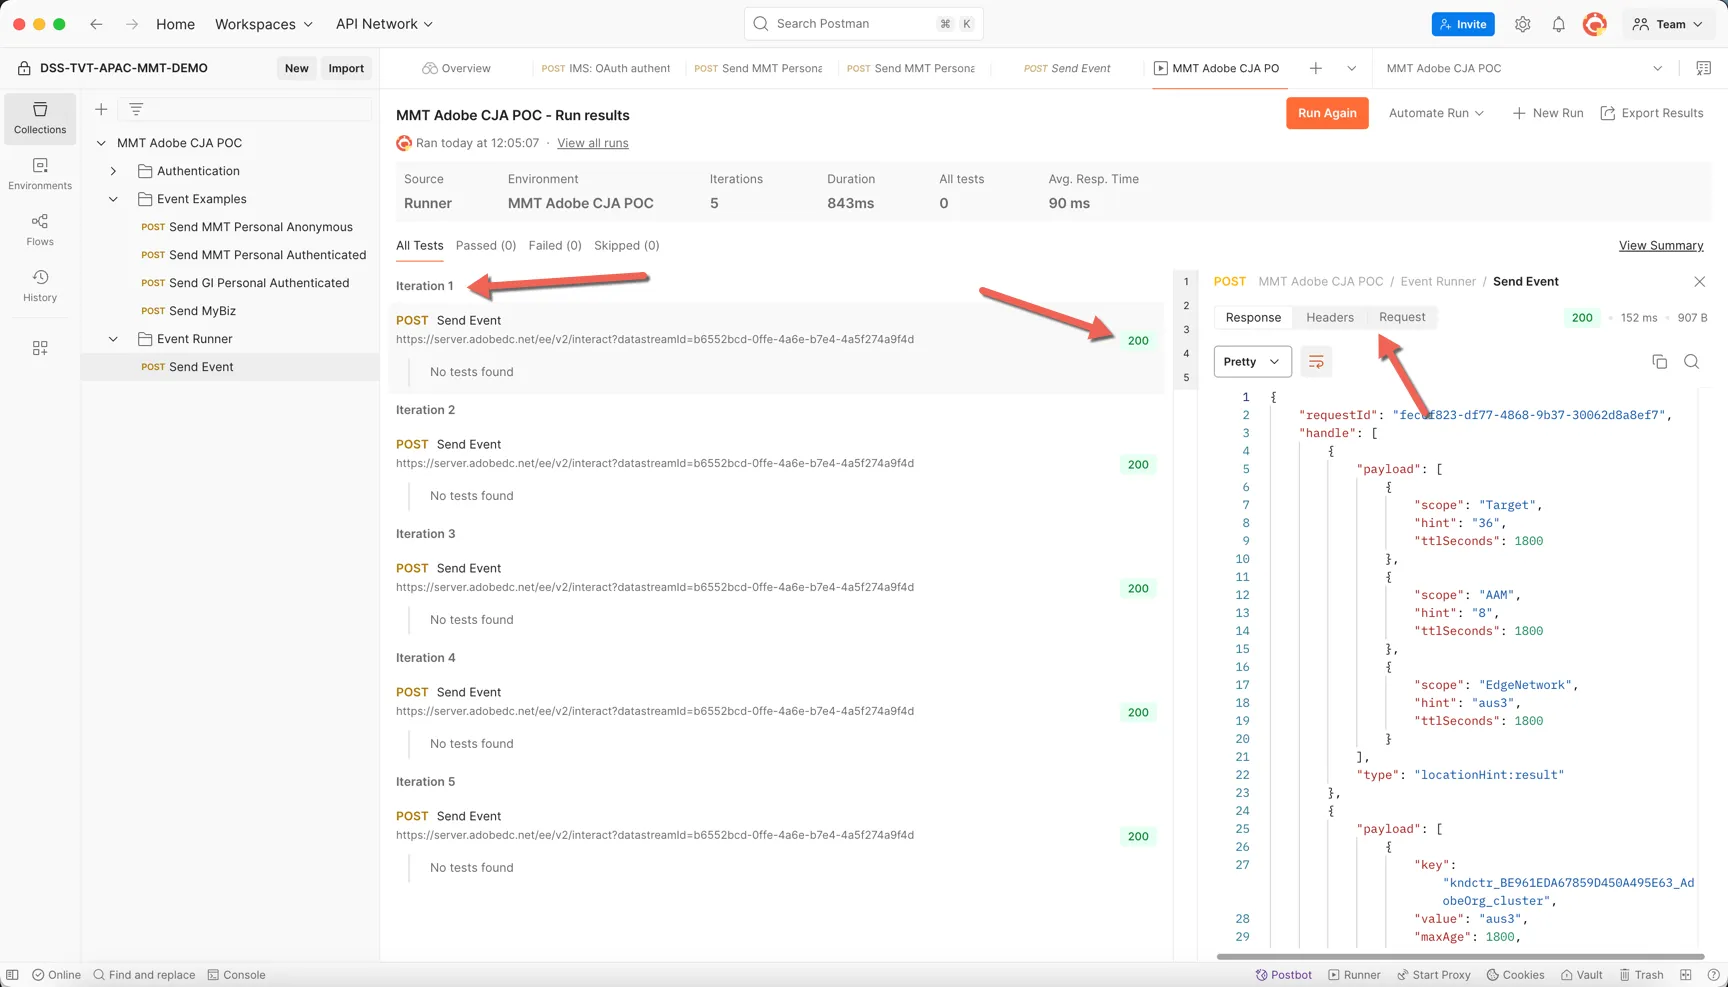This screenshot has height=987, width=1728.
Task: Click the View Summary link
Action: (1661, 246)
